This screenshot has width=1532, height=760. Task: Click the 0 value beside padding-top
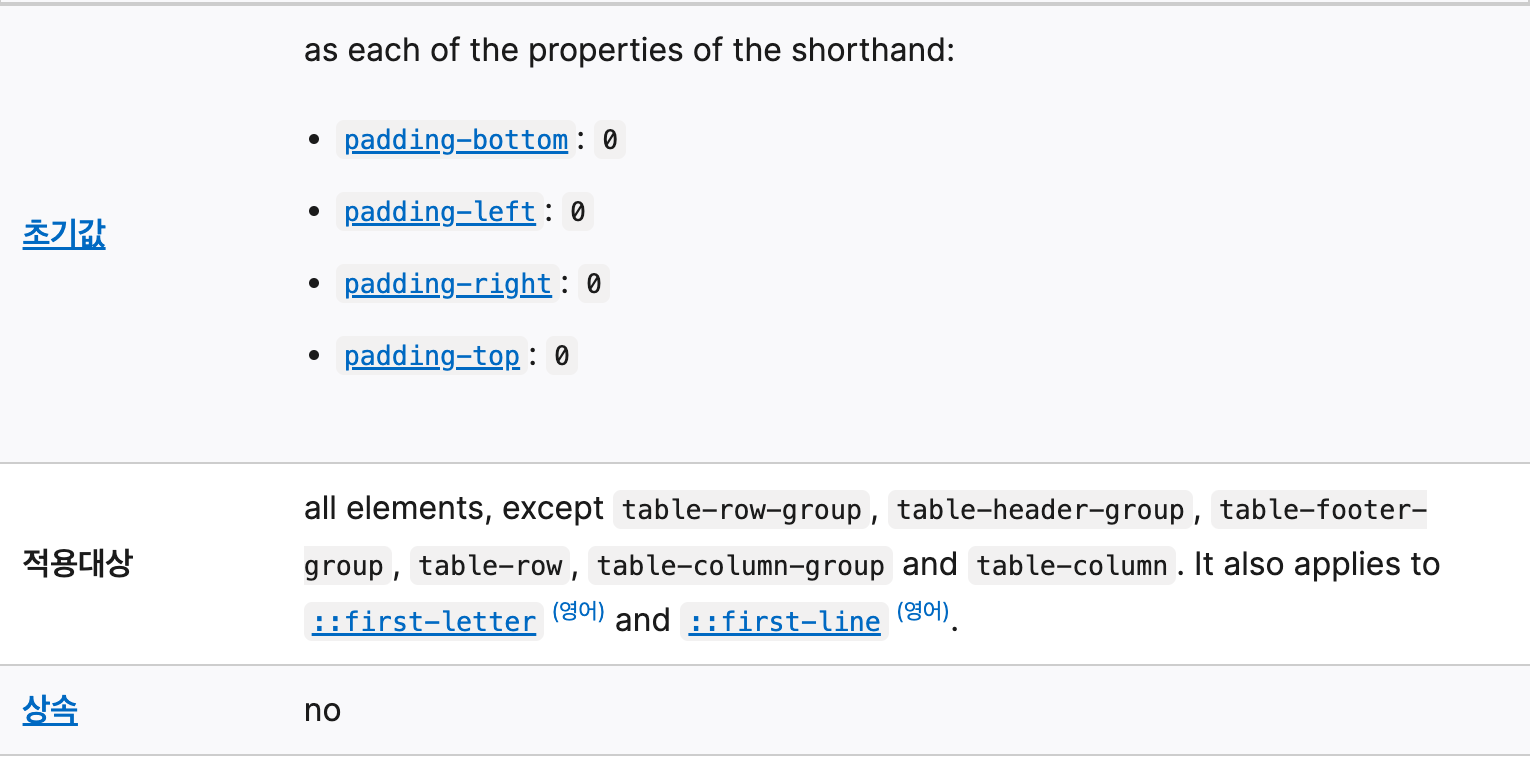(562, 356)
